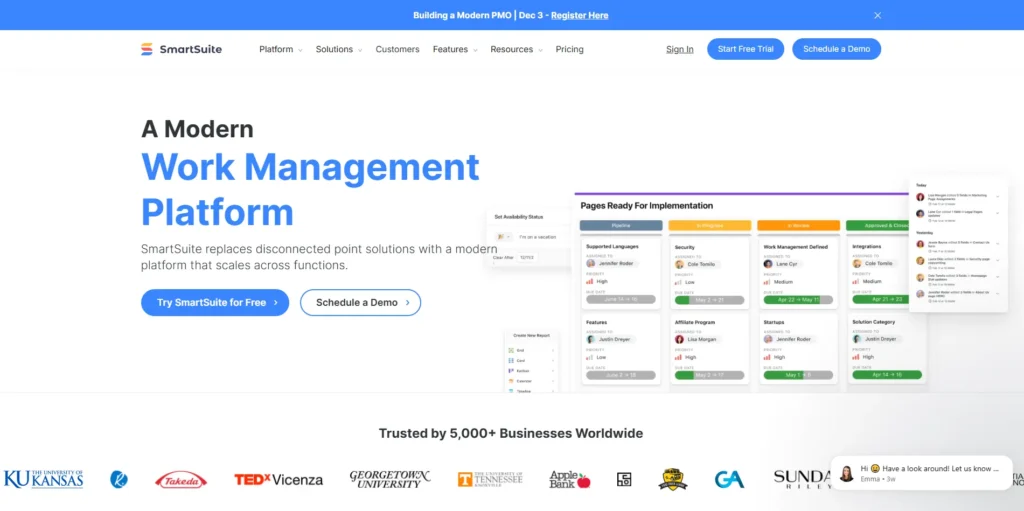Close the top announcement banner

[877, 15]
